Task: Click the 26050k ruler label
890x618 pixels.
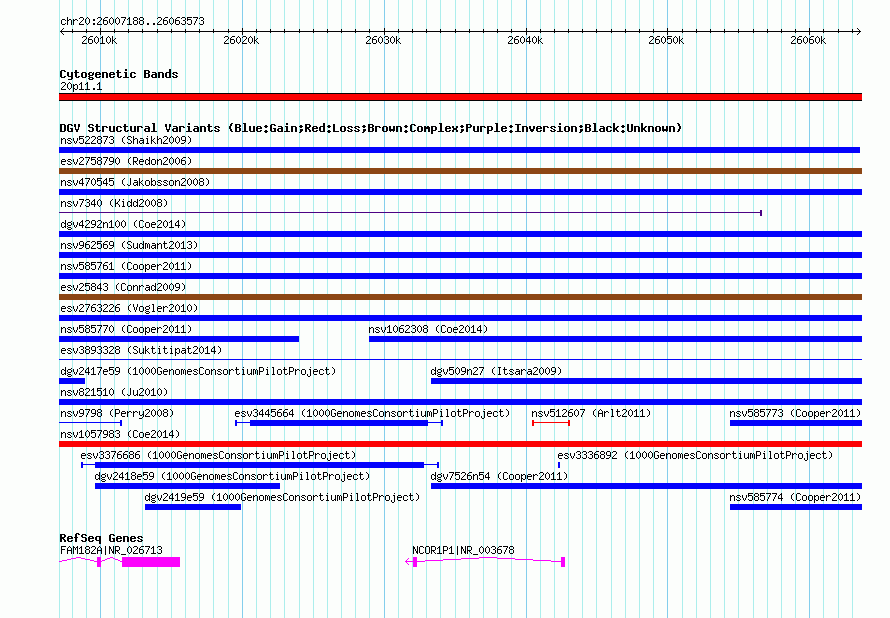Action: pyautogui.click(x=666, y=40)
